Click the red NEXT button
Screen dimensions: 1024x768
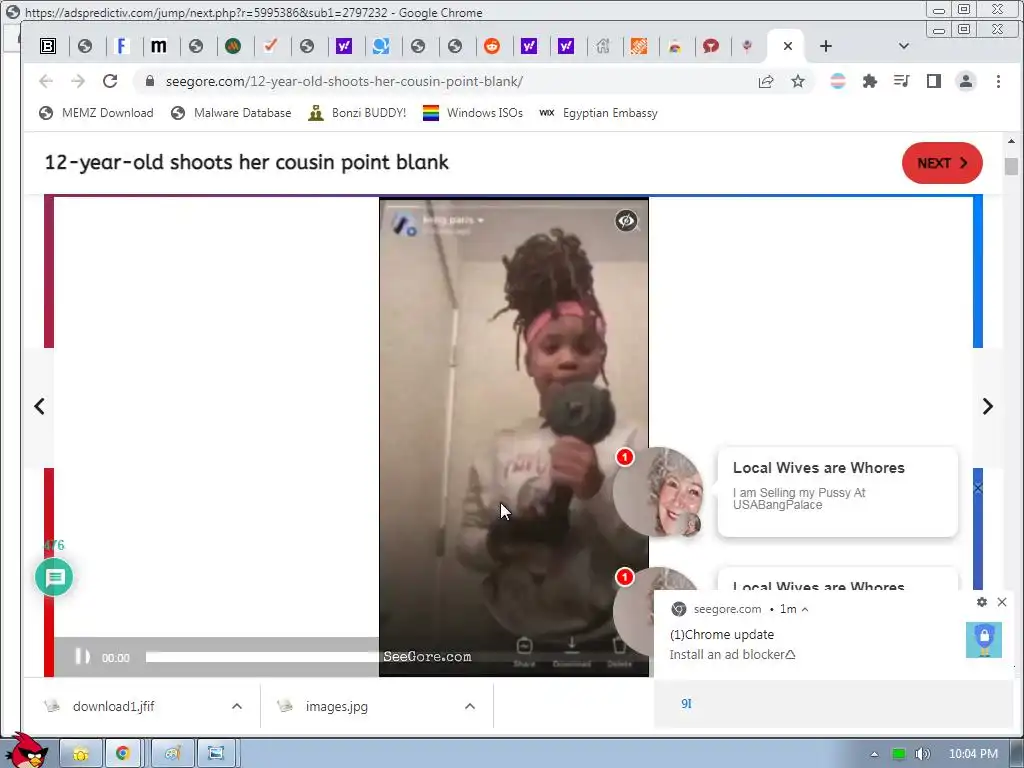(x=942, y=163)
